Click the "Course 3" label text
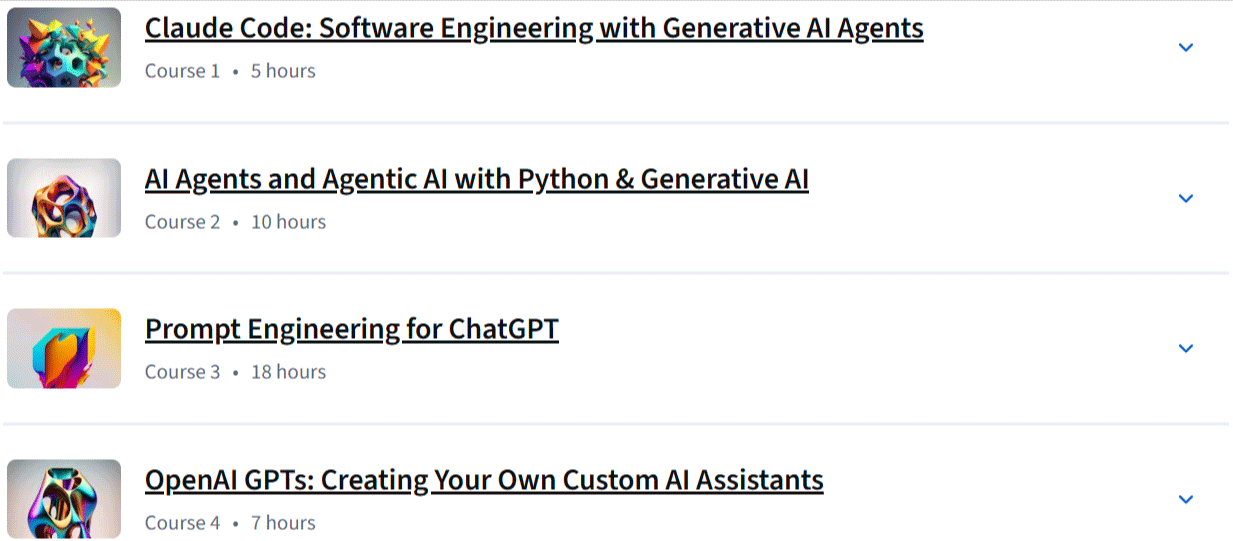Image resolution: width=1233 pixels, height=541 pixels. pos(182,372)
